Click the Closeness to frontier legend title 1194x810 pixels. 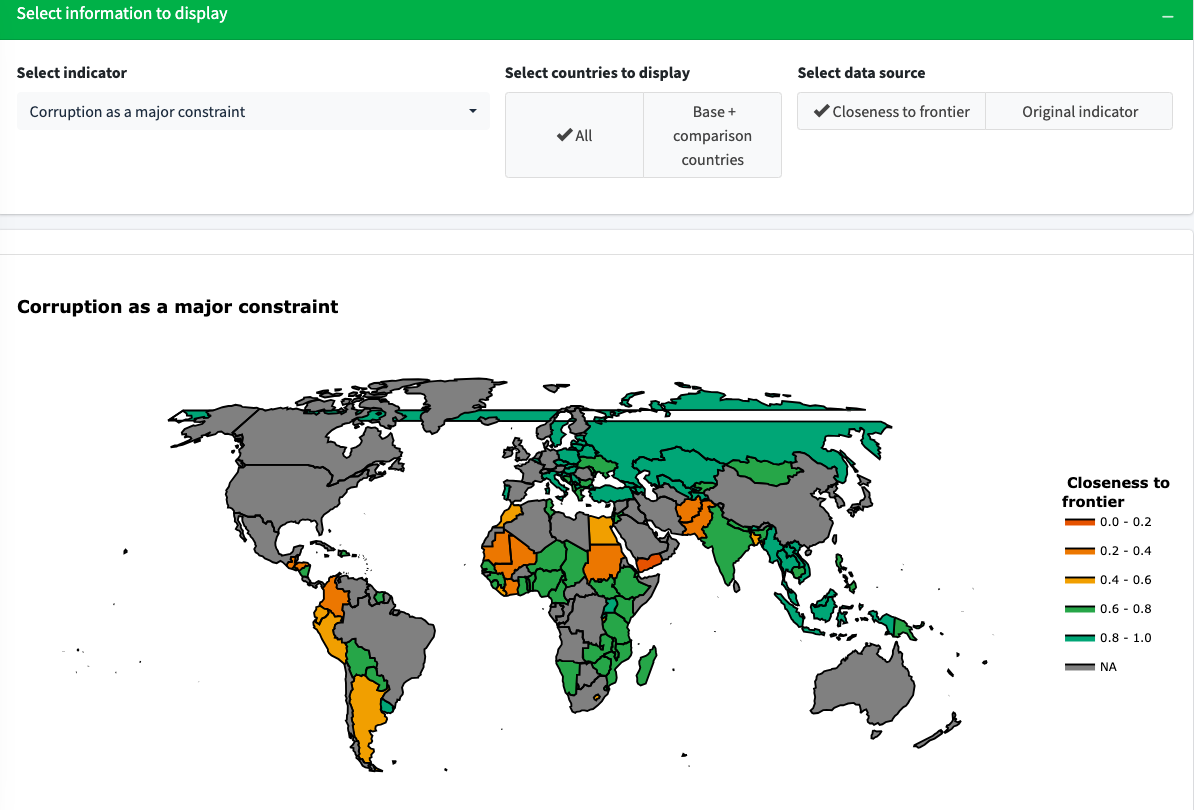[1116, 492]
